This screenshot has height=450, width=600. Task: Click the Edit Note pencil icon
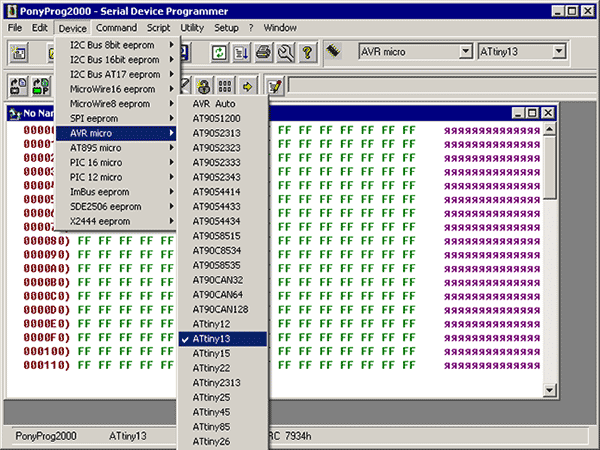point(275,86)
